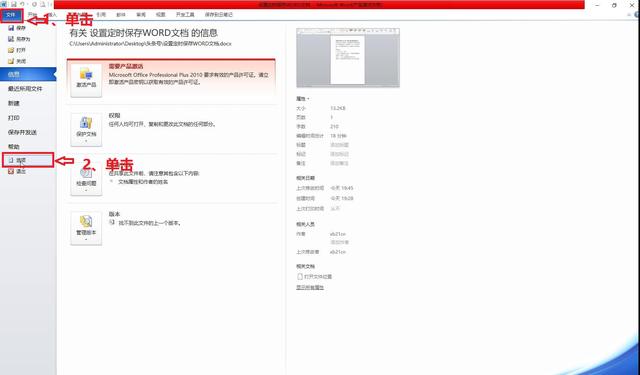640x375 pixels.
Task: Open the 审阅 (Review) ribbon tab
Action: click(141, 15)
